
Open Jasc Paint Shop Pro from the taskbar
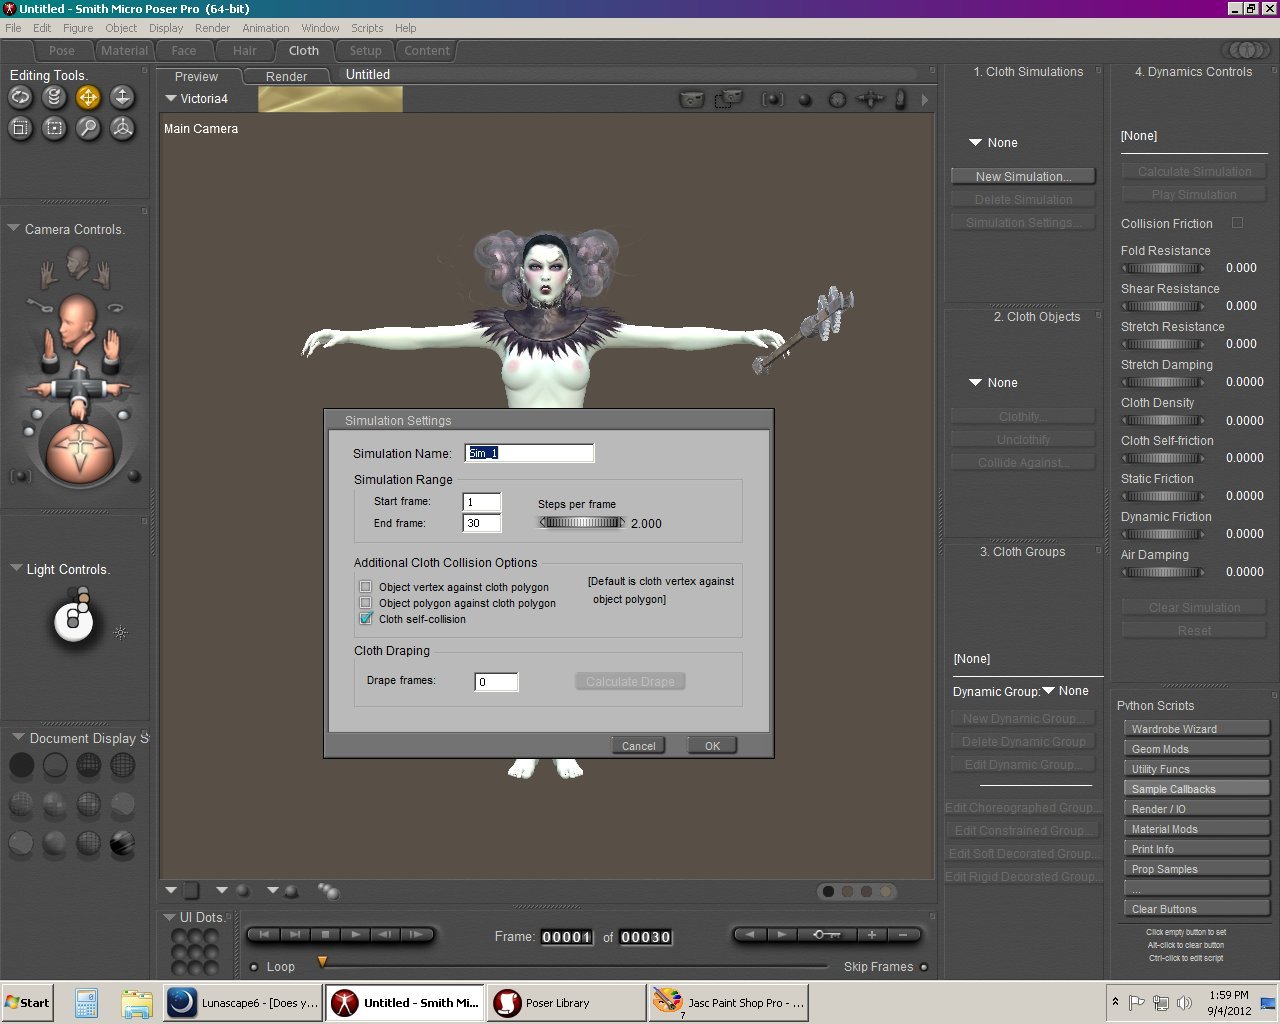click(x=729, y=1003)
